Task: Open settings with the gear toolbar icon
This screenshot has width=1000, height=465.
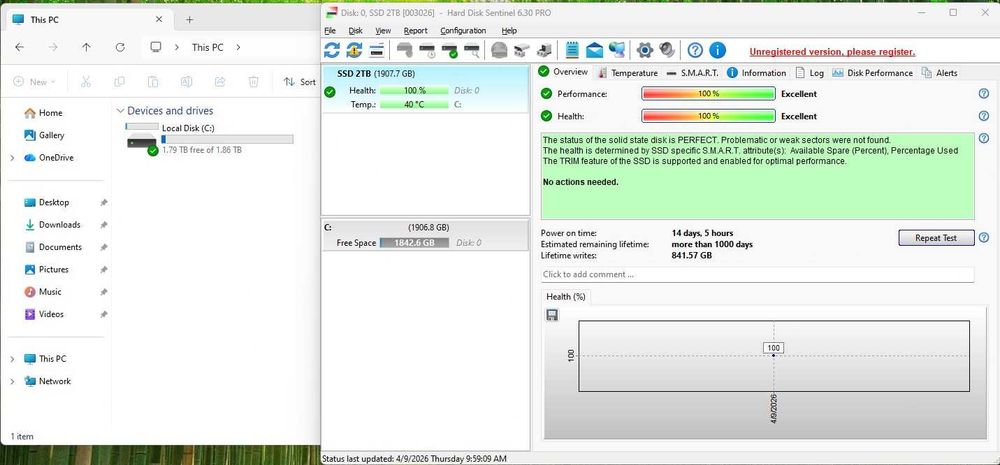Action: pyautogui.click(x=645, y=50)
